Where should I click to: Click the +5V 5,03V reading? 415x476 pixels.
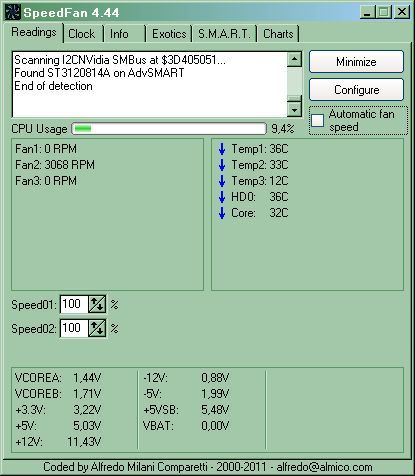tap(58, 426)
